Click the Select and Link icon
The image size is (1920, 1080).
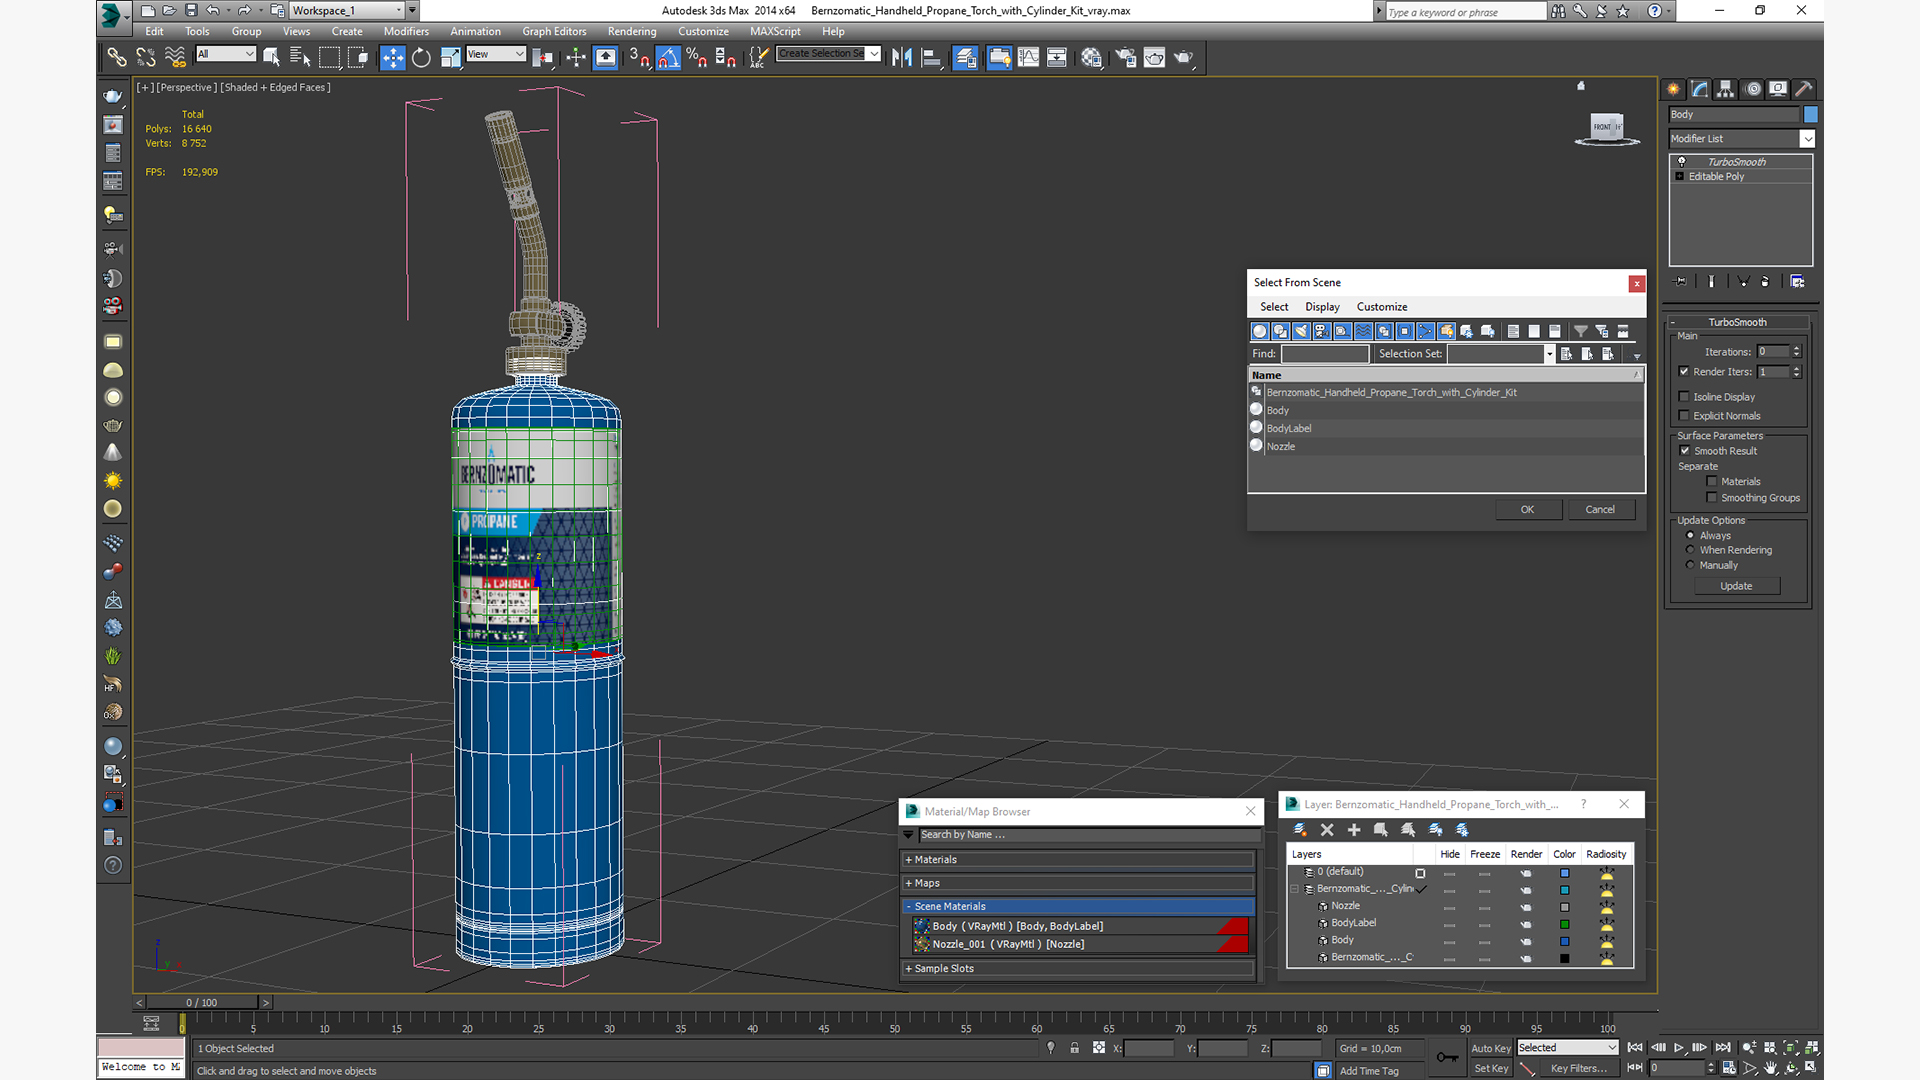pos(117,58)
